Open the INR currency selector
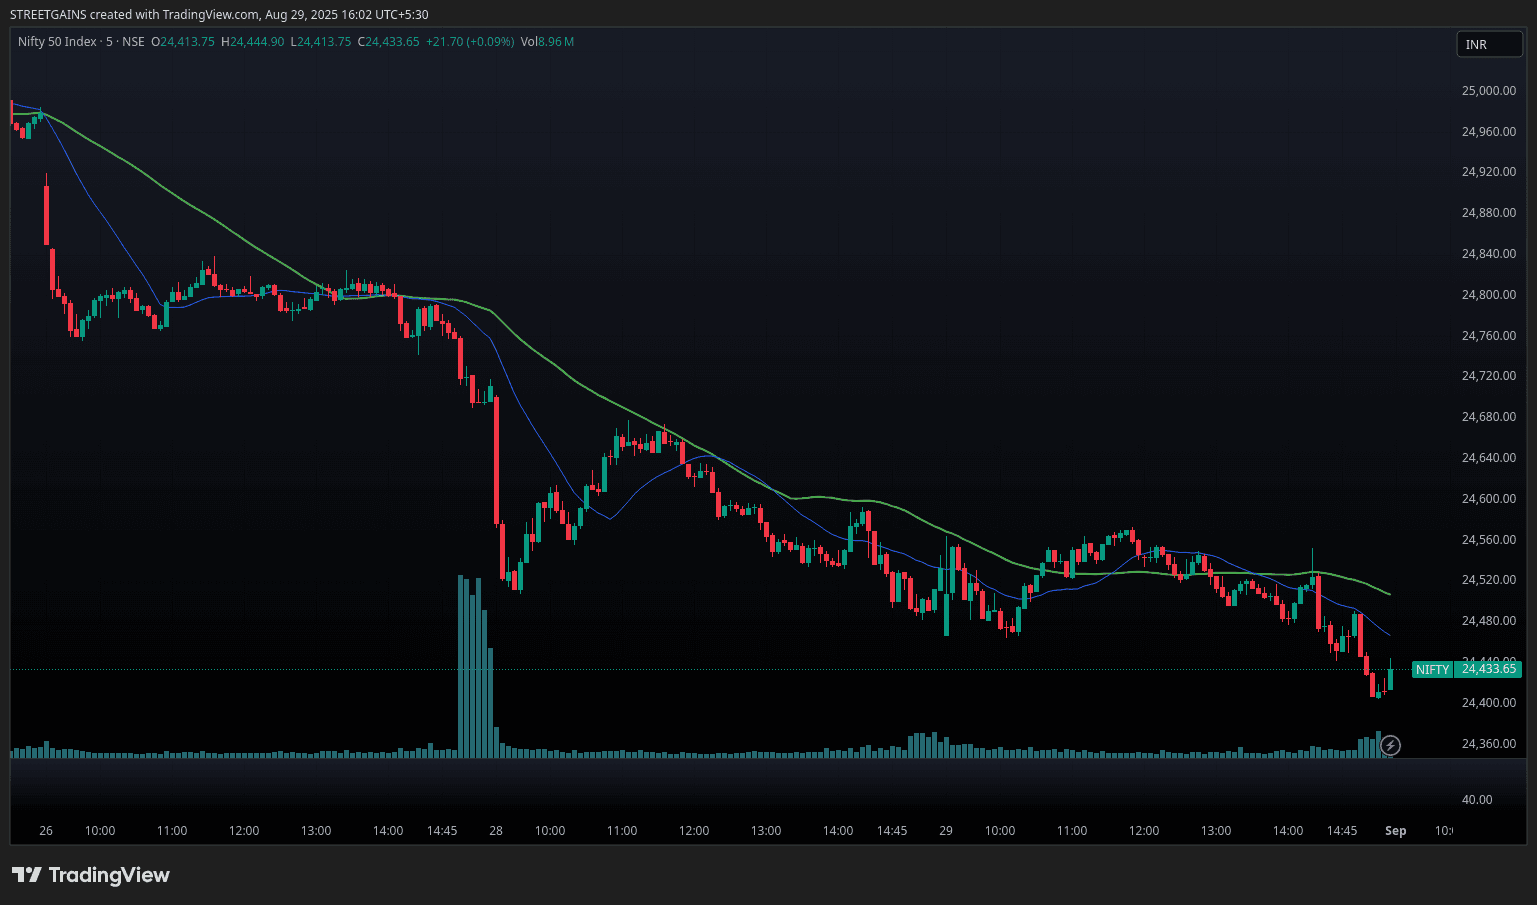The height and width of the screenshot is (905, 1537). coord(1488,44)
